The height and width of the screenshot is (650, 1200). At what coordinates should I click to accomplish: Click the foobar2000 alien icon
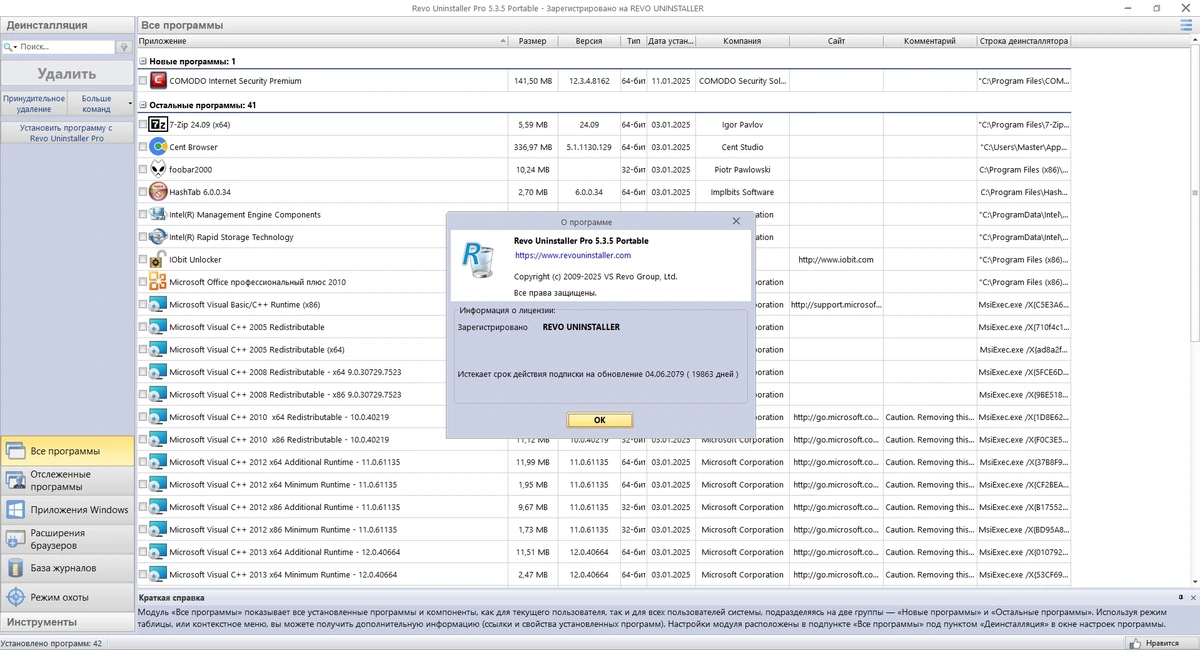pos(158,169)
